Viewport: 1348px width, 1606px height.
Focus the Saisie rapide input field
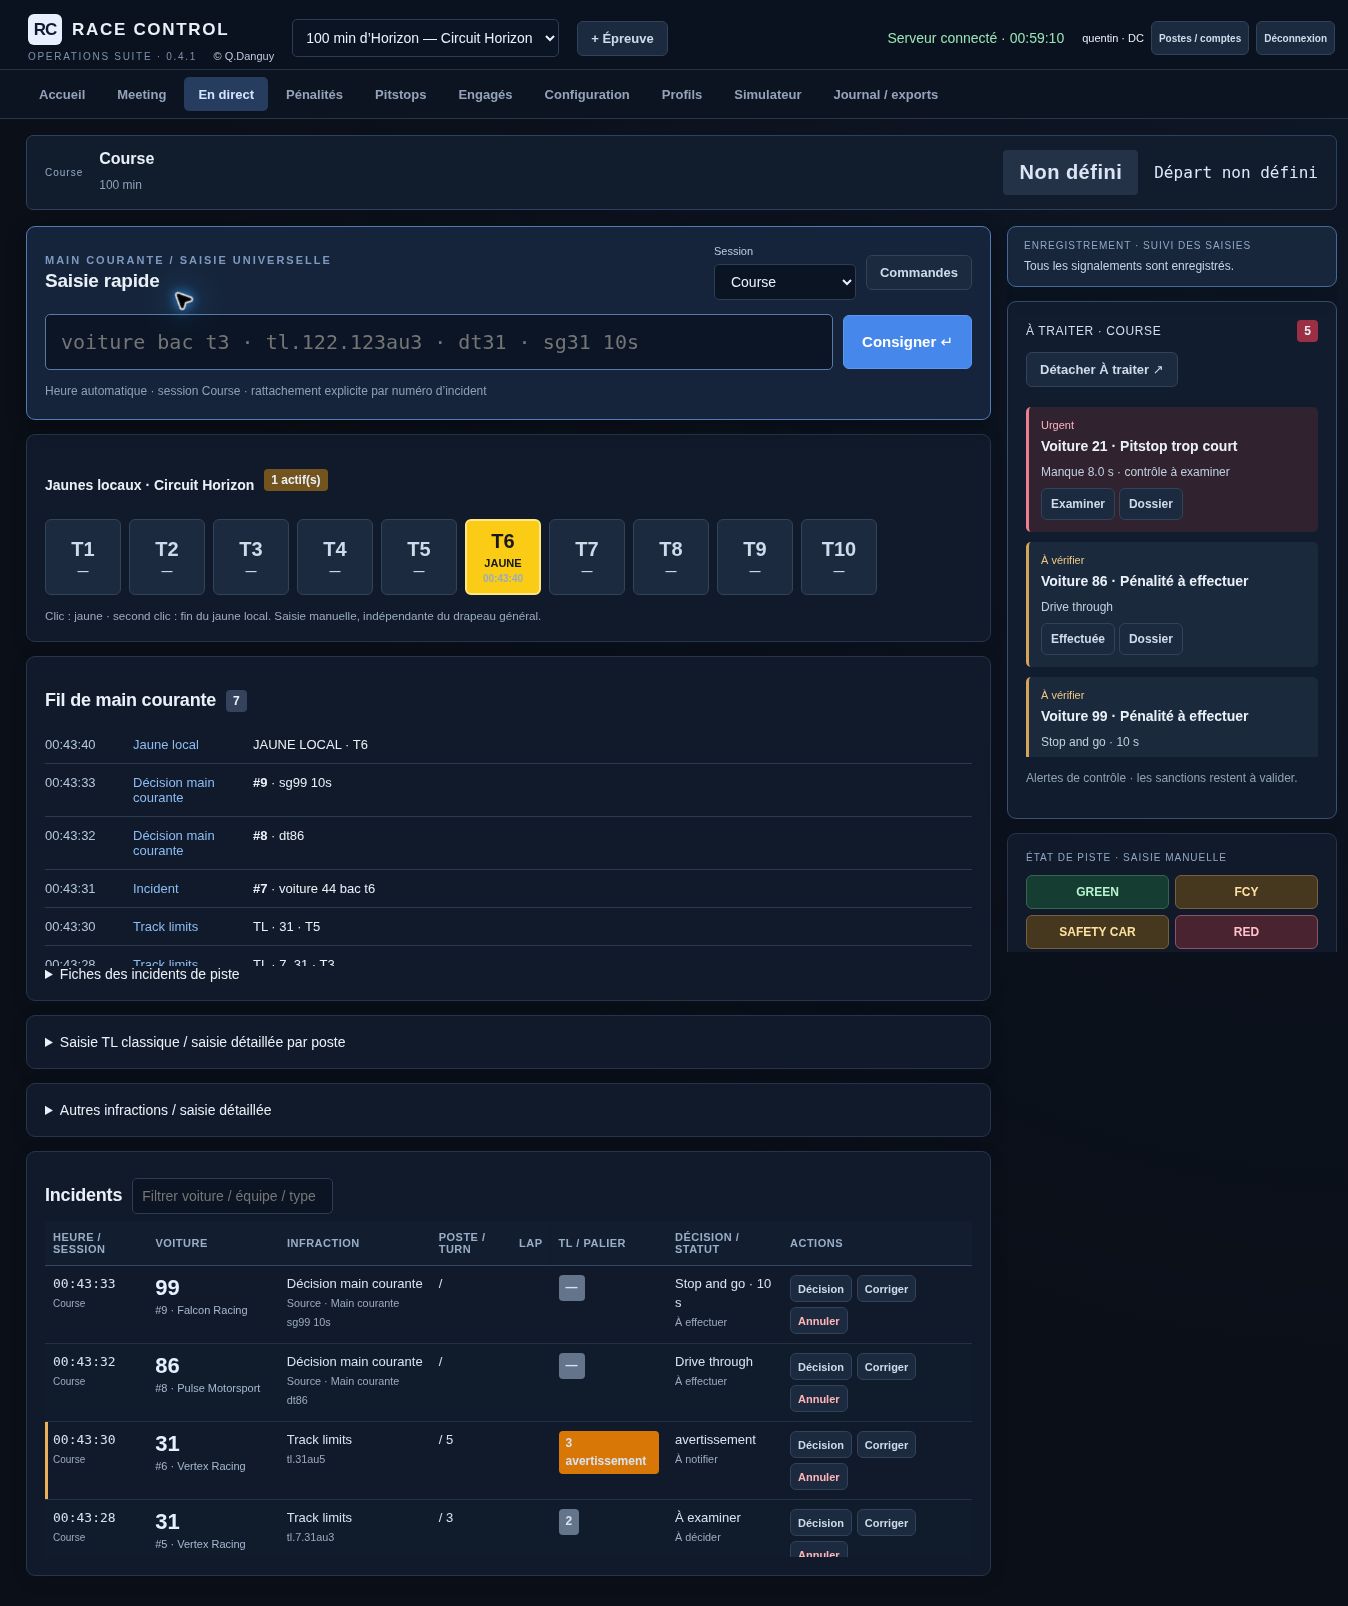439,342
